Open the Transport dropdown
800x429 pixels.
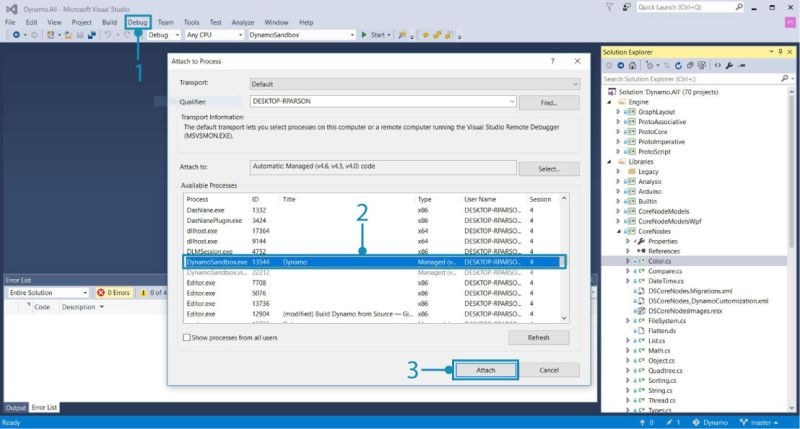[575, 84]
